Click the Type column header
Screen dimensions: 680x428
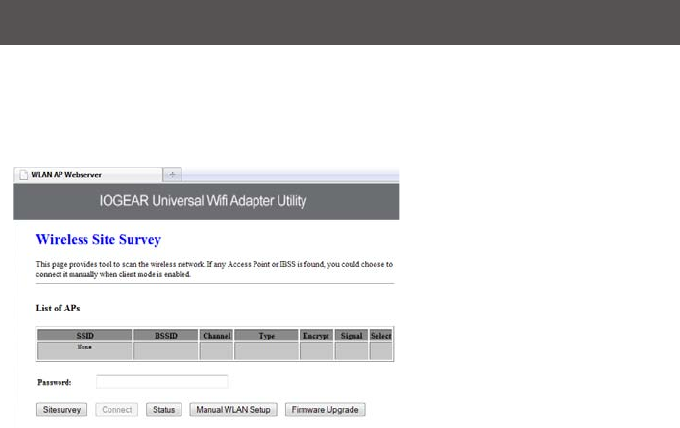point(267,335)
